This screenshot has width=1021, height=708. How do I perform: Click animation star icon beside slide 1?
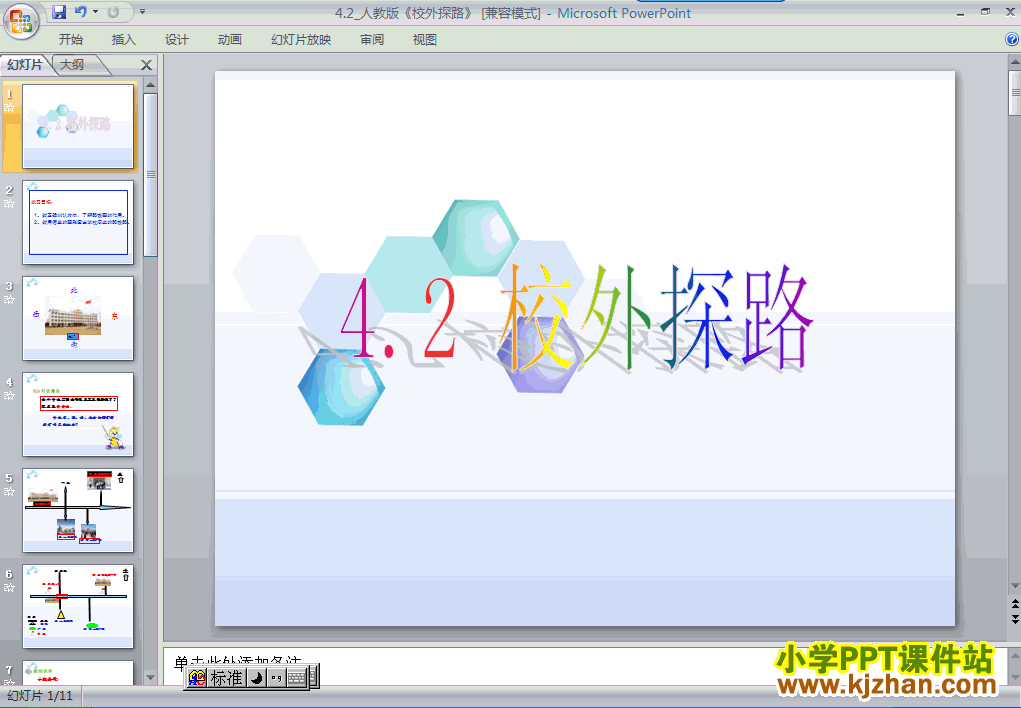tap(9, 108)
